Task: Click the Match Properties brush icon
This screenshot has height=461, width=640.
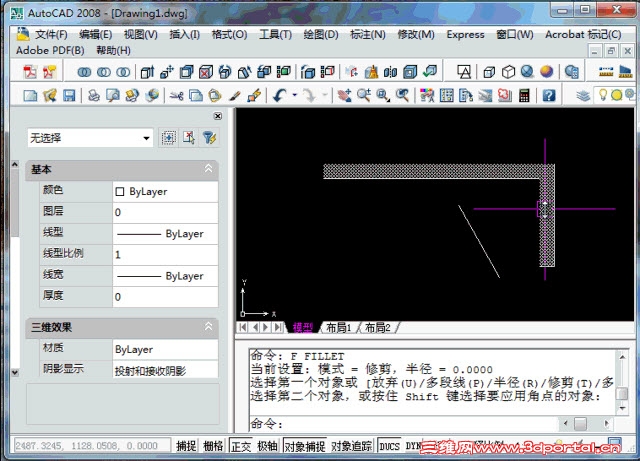Action: click(235, 96)
